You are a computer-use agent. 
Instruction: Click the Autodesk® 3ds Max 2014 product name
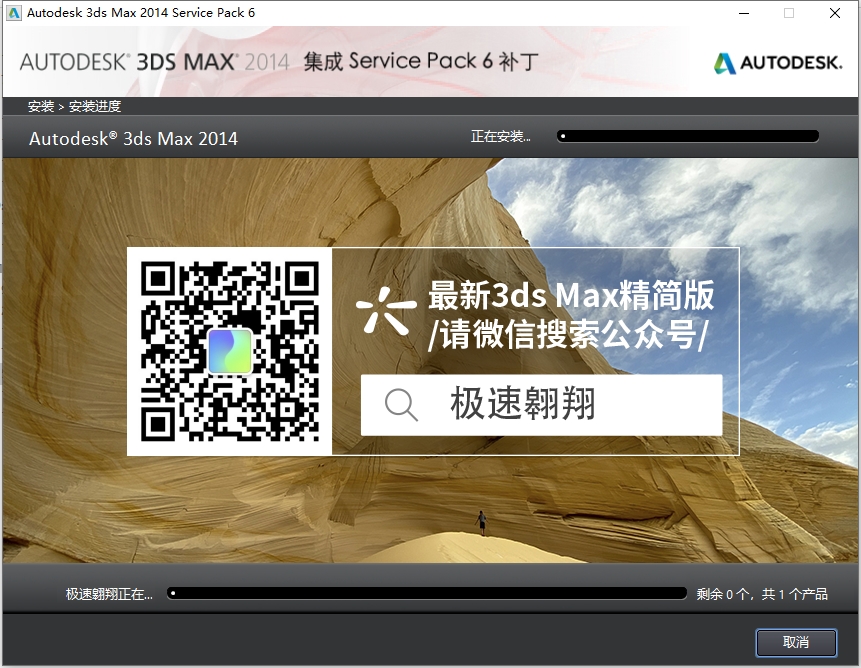tap(133, 138)
